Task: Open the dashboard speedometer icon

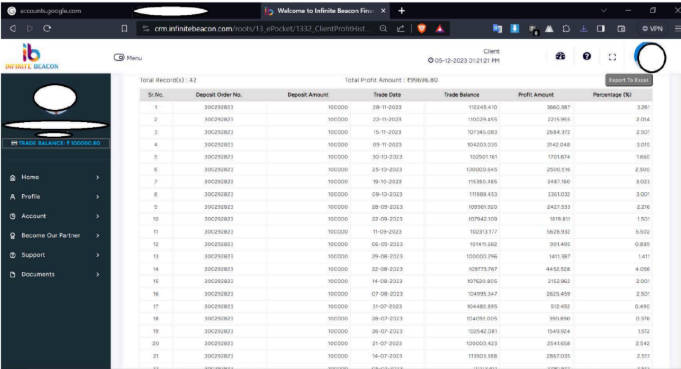Action: click(x=560, y=56)
